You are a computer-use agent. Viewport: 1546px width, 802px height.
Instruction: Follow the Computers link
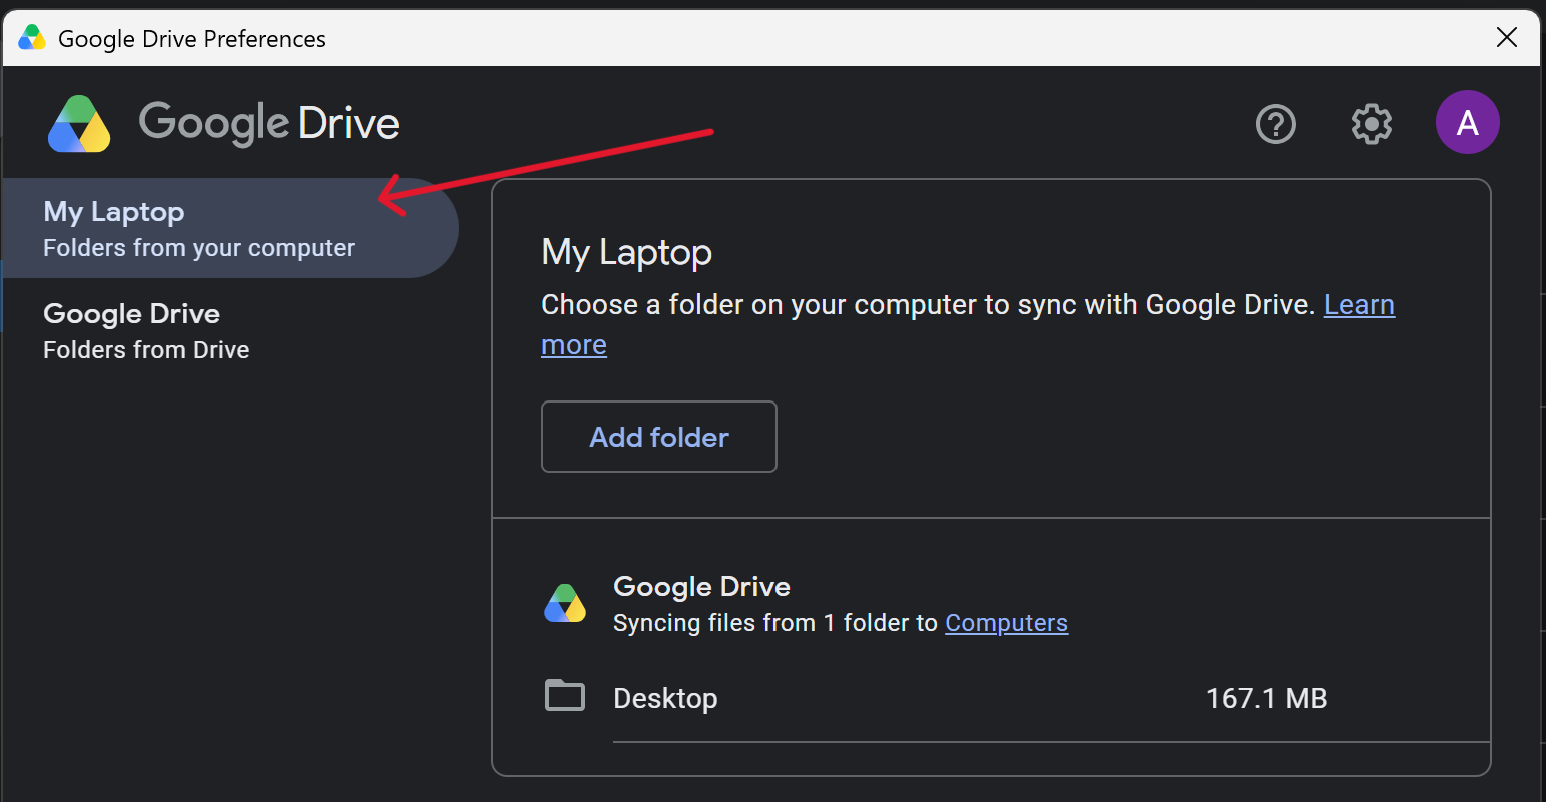1006,623
